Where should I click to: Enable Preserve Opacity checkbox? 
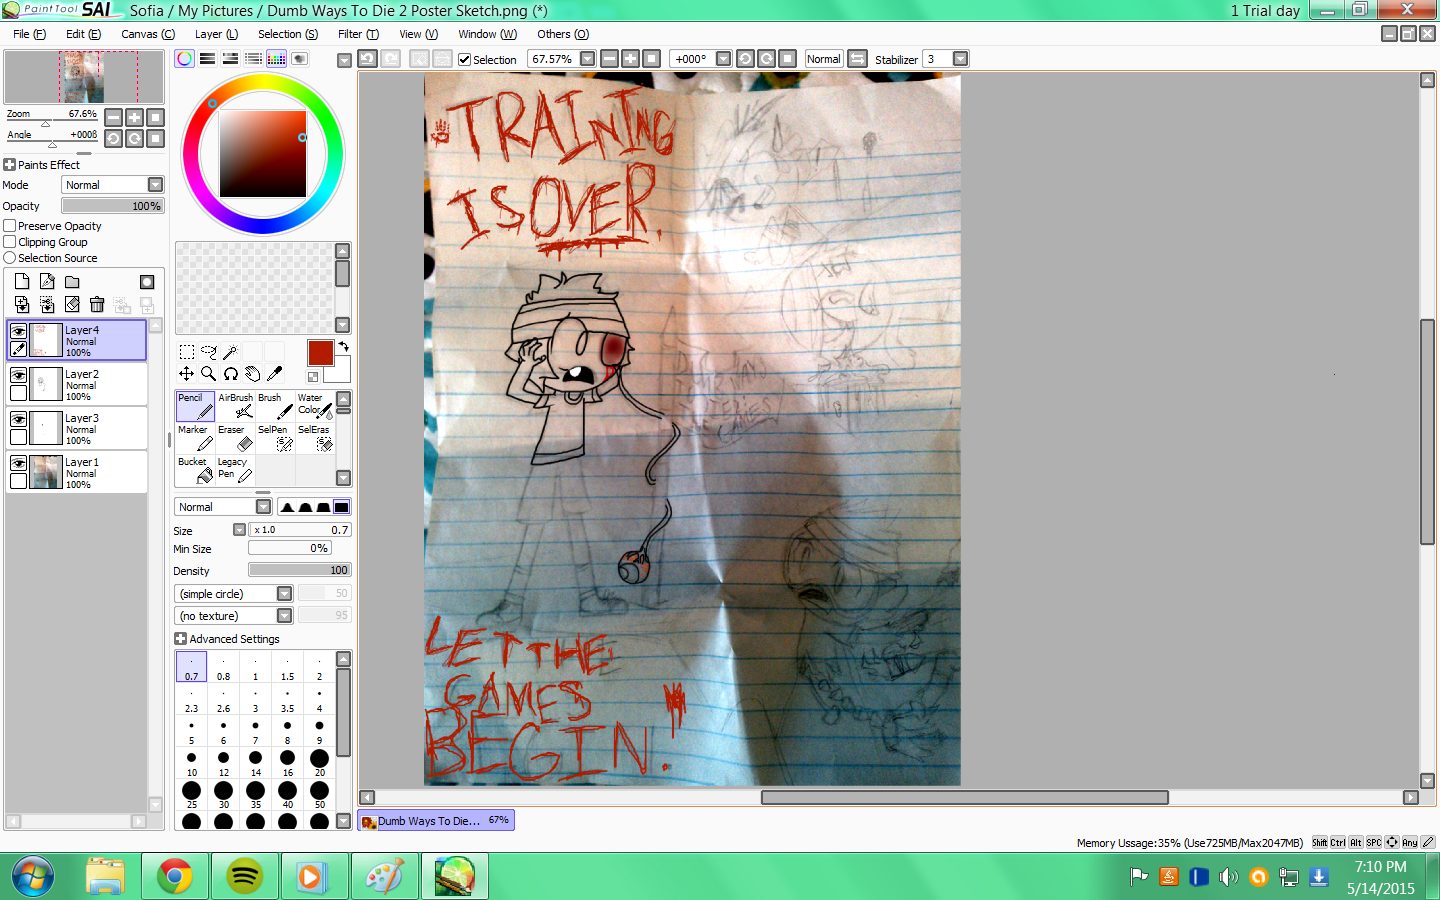tap(10, 226)
